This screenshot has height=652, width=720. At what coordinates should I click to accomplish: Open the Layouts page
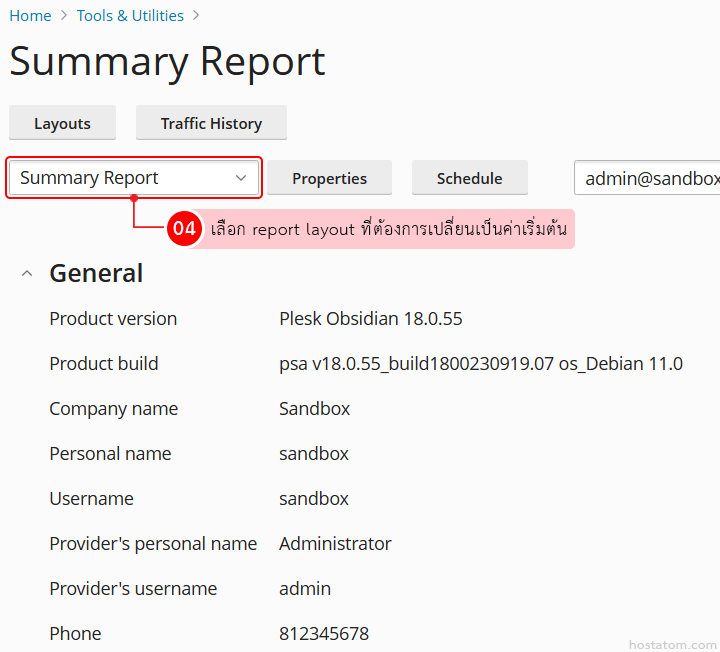pos(62,124)
